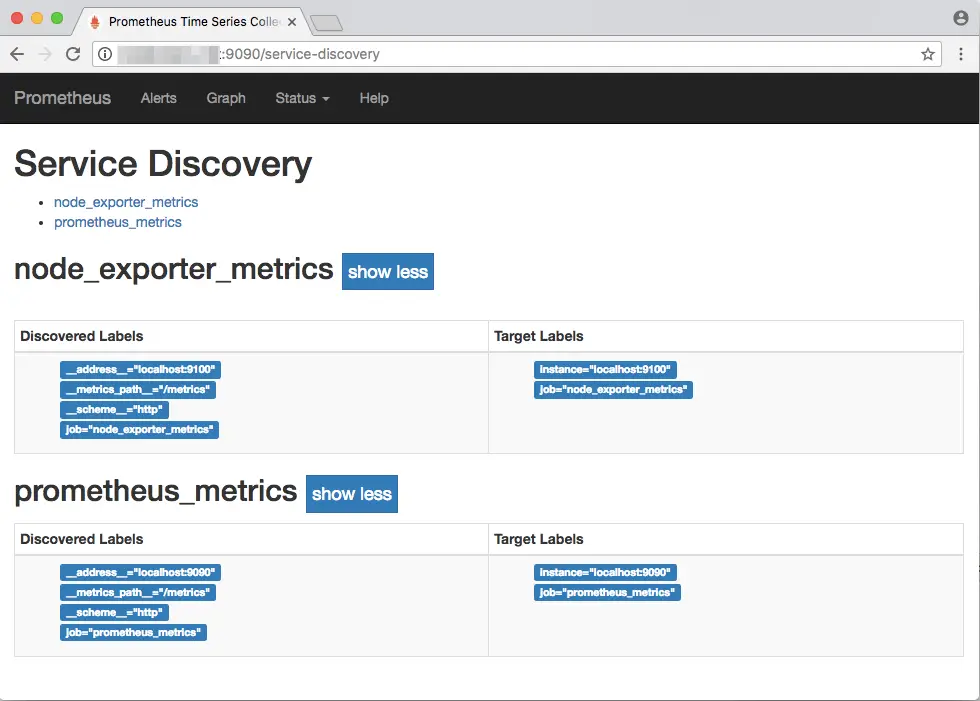Collapse prometheus_metrics with show less

pos(352,494)
